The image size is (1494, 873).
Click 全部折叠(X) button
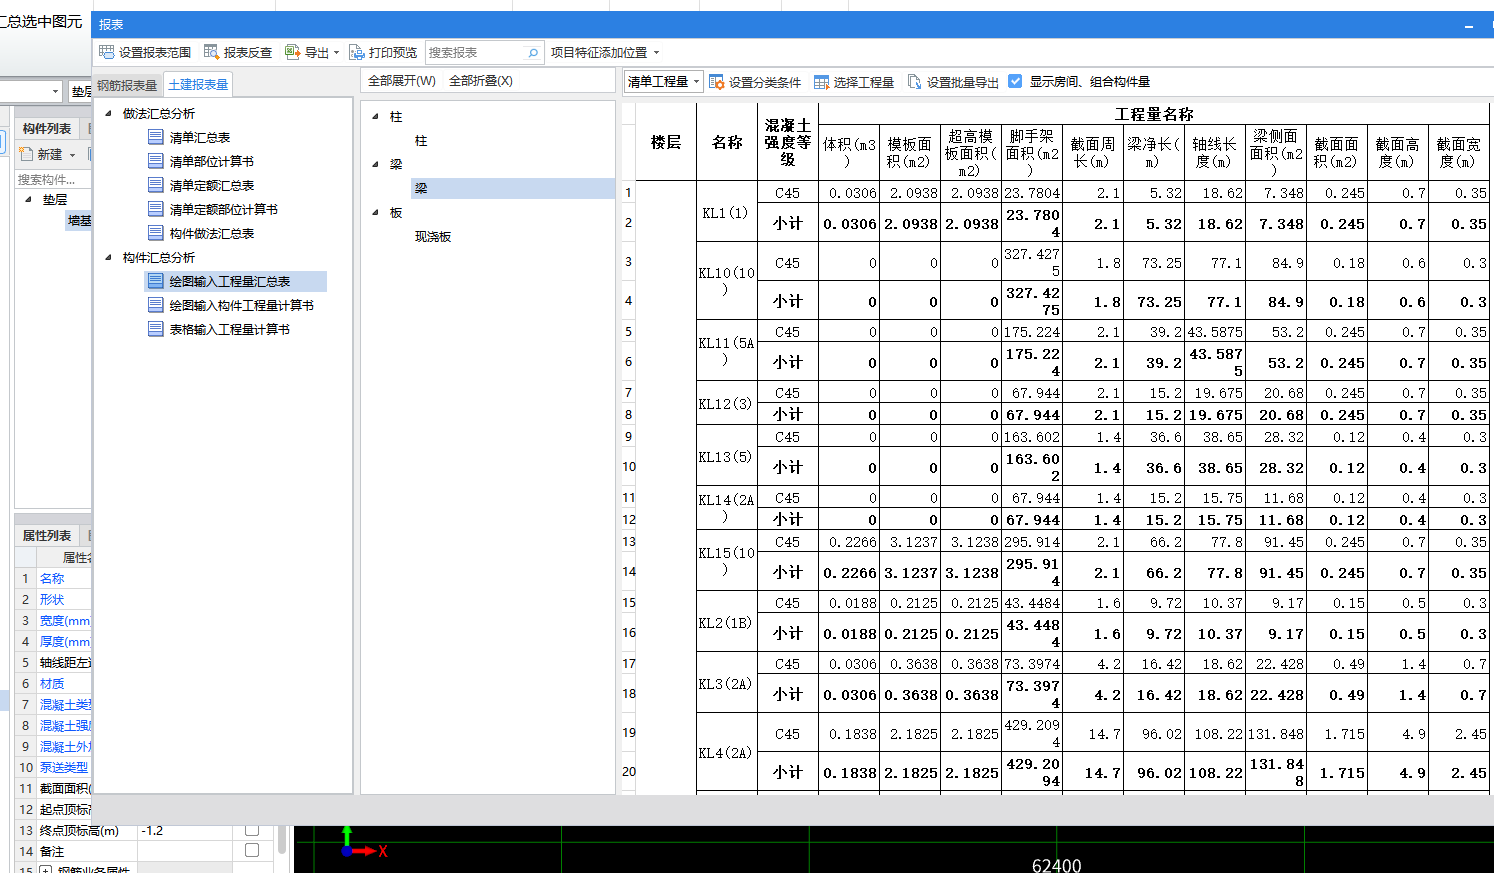pyautogui.click(x=481, y=81)
